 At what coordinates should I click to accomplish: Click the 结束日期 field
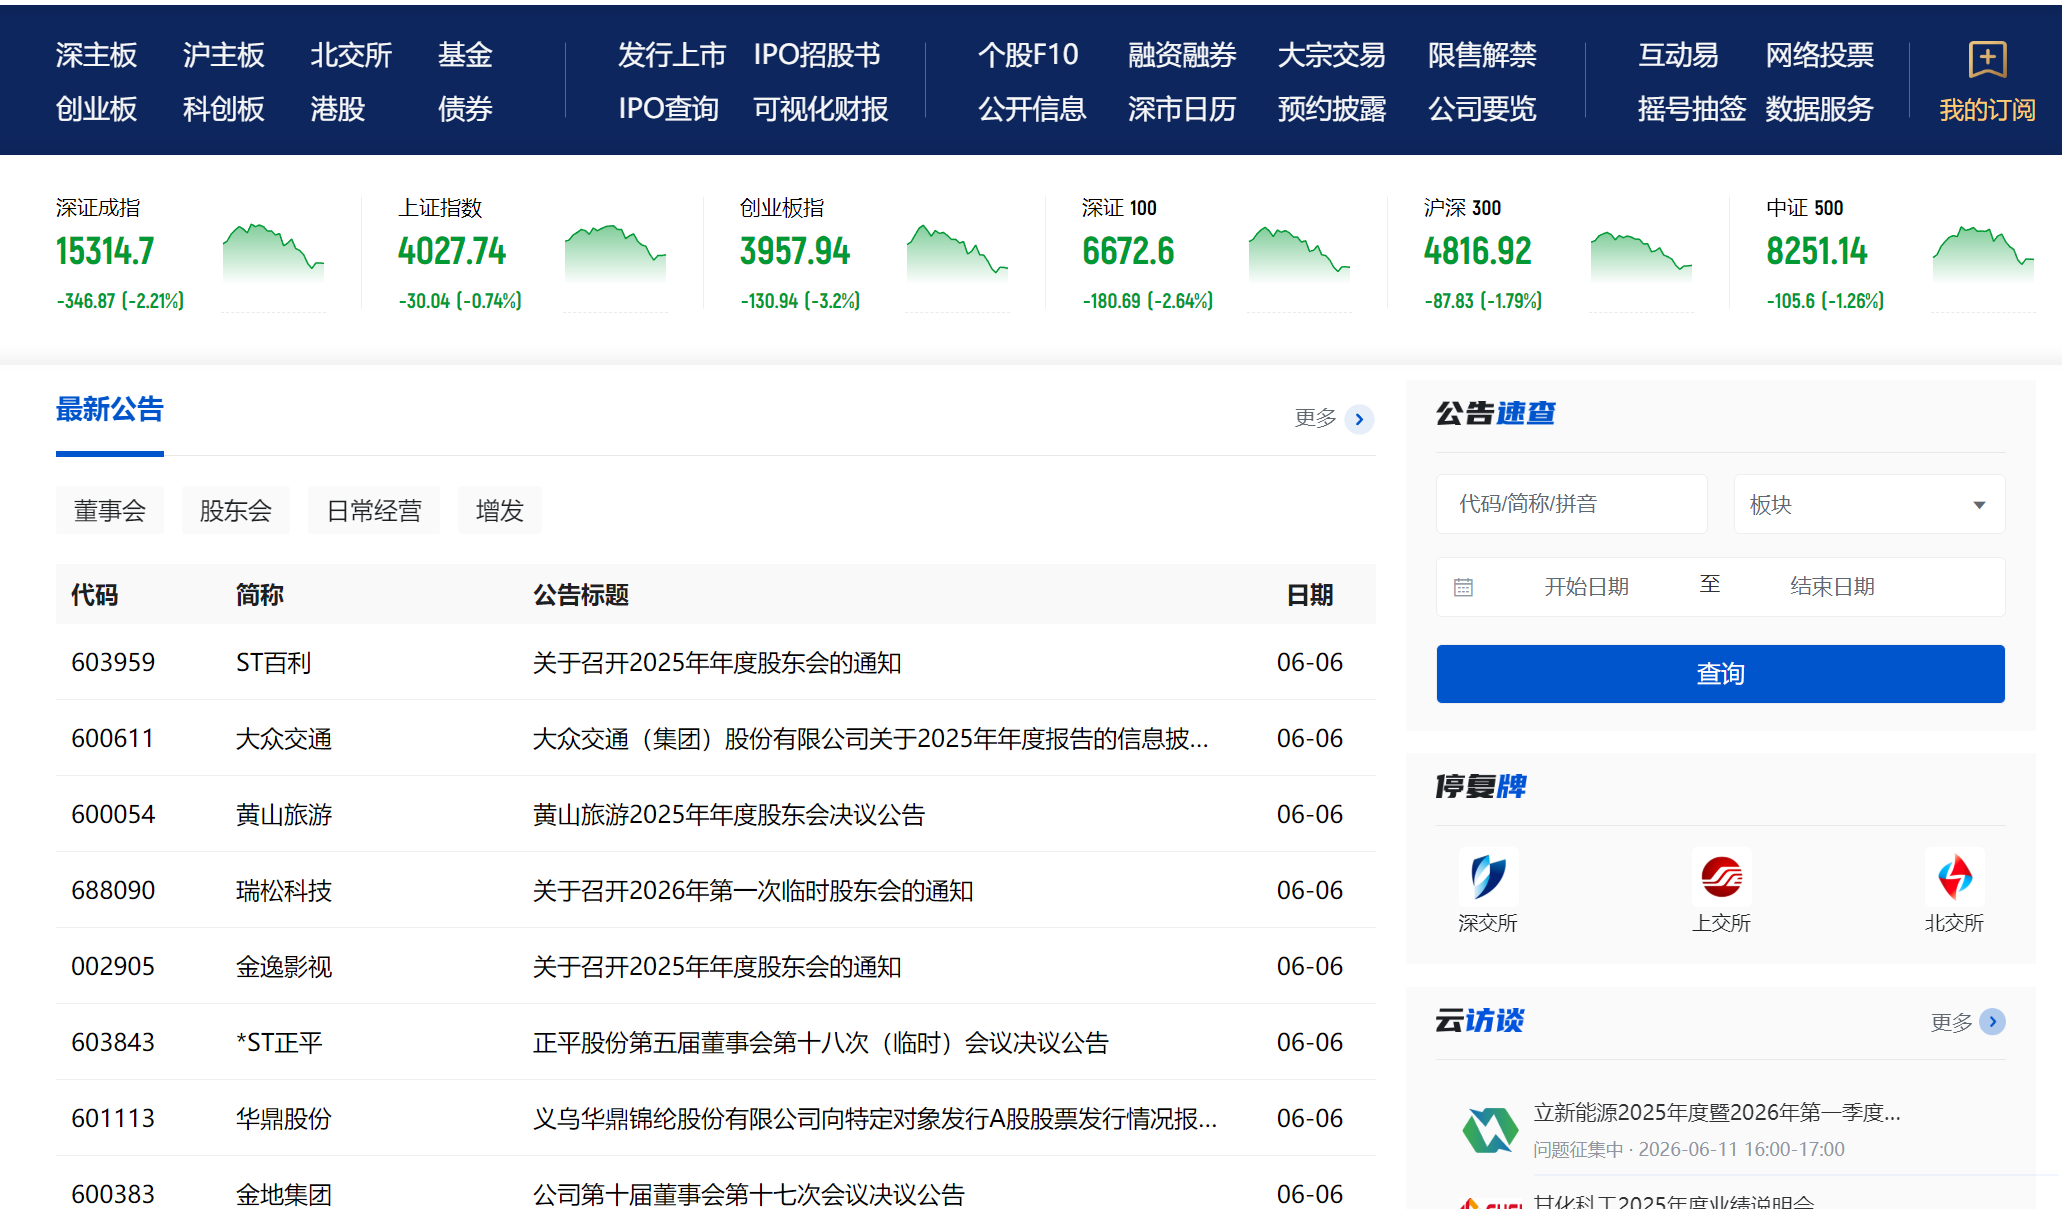pyautogui.click(x=1832, y=587)
